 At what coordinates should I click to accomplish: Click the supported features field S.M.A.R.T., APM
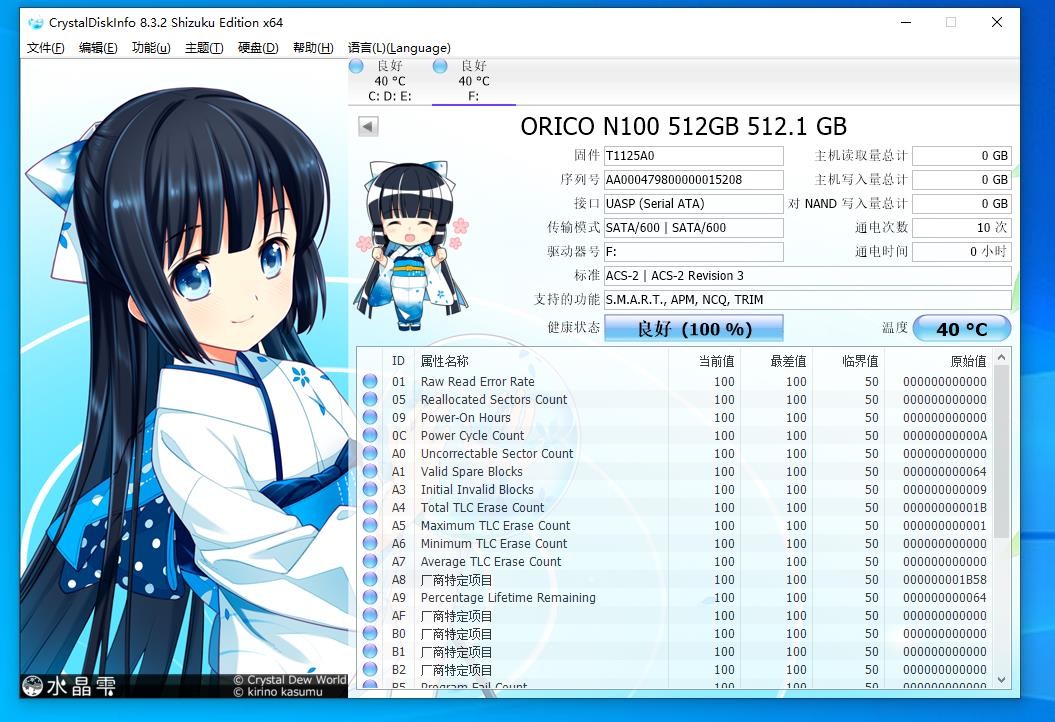click(x=807, y=300)
